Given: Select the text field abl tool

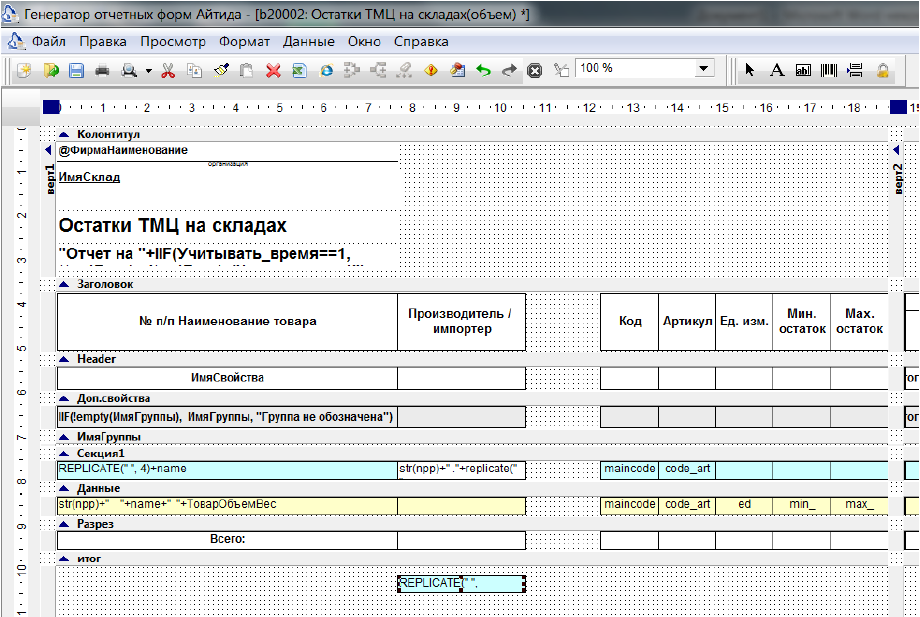Looking at the screenshot, I should click(x=803, y=71).
